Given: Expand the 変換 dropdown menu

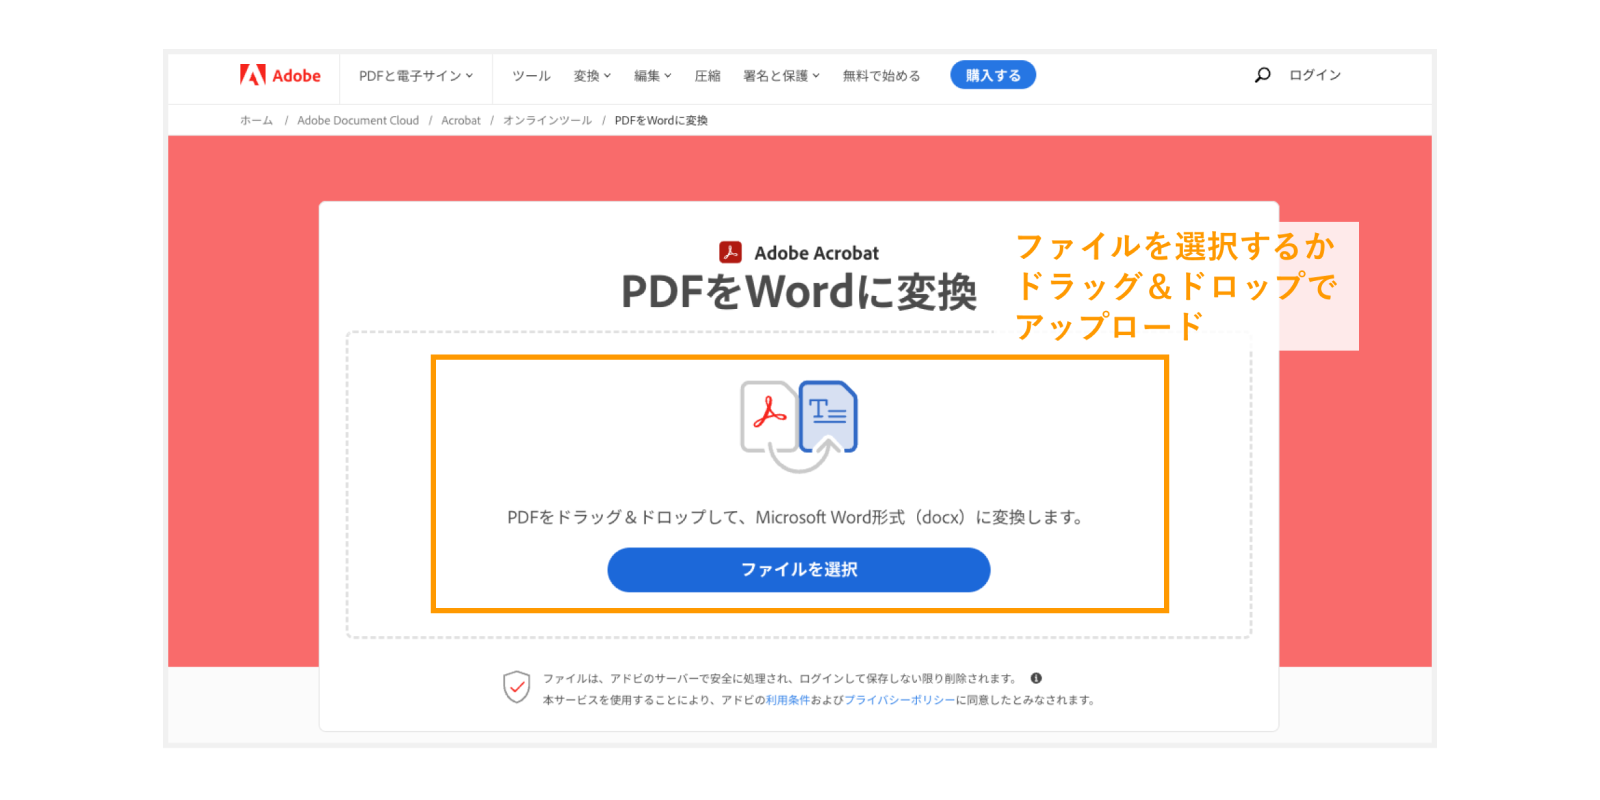Looking at the screenshot, I should [592, 76].
